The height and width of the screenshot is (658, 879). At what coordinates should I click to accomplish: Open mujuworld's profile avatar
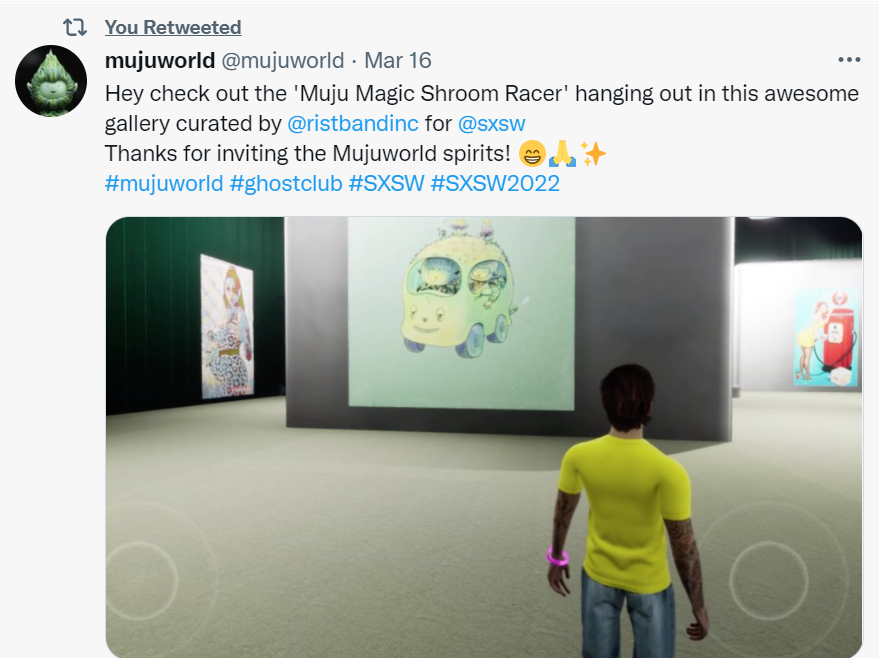pos(51,81)
